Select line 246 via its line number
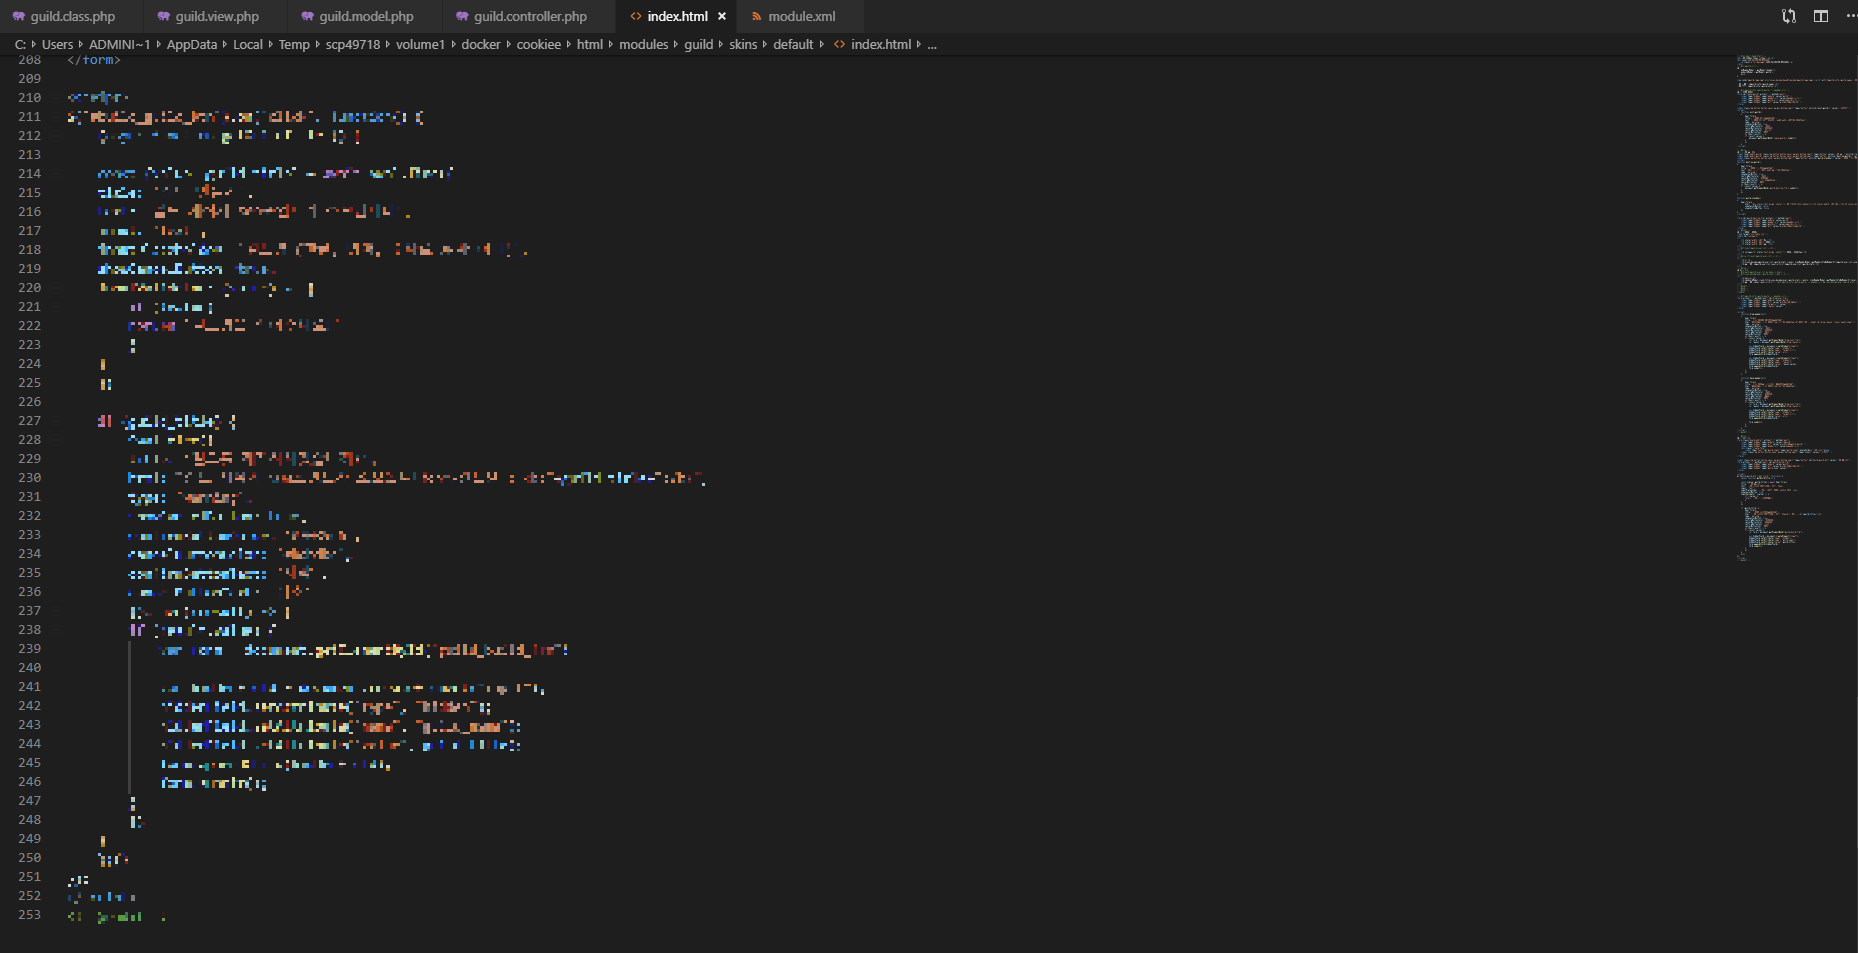The image size is (1858, 953). tap(30, 782)
